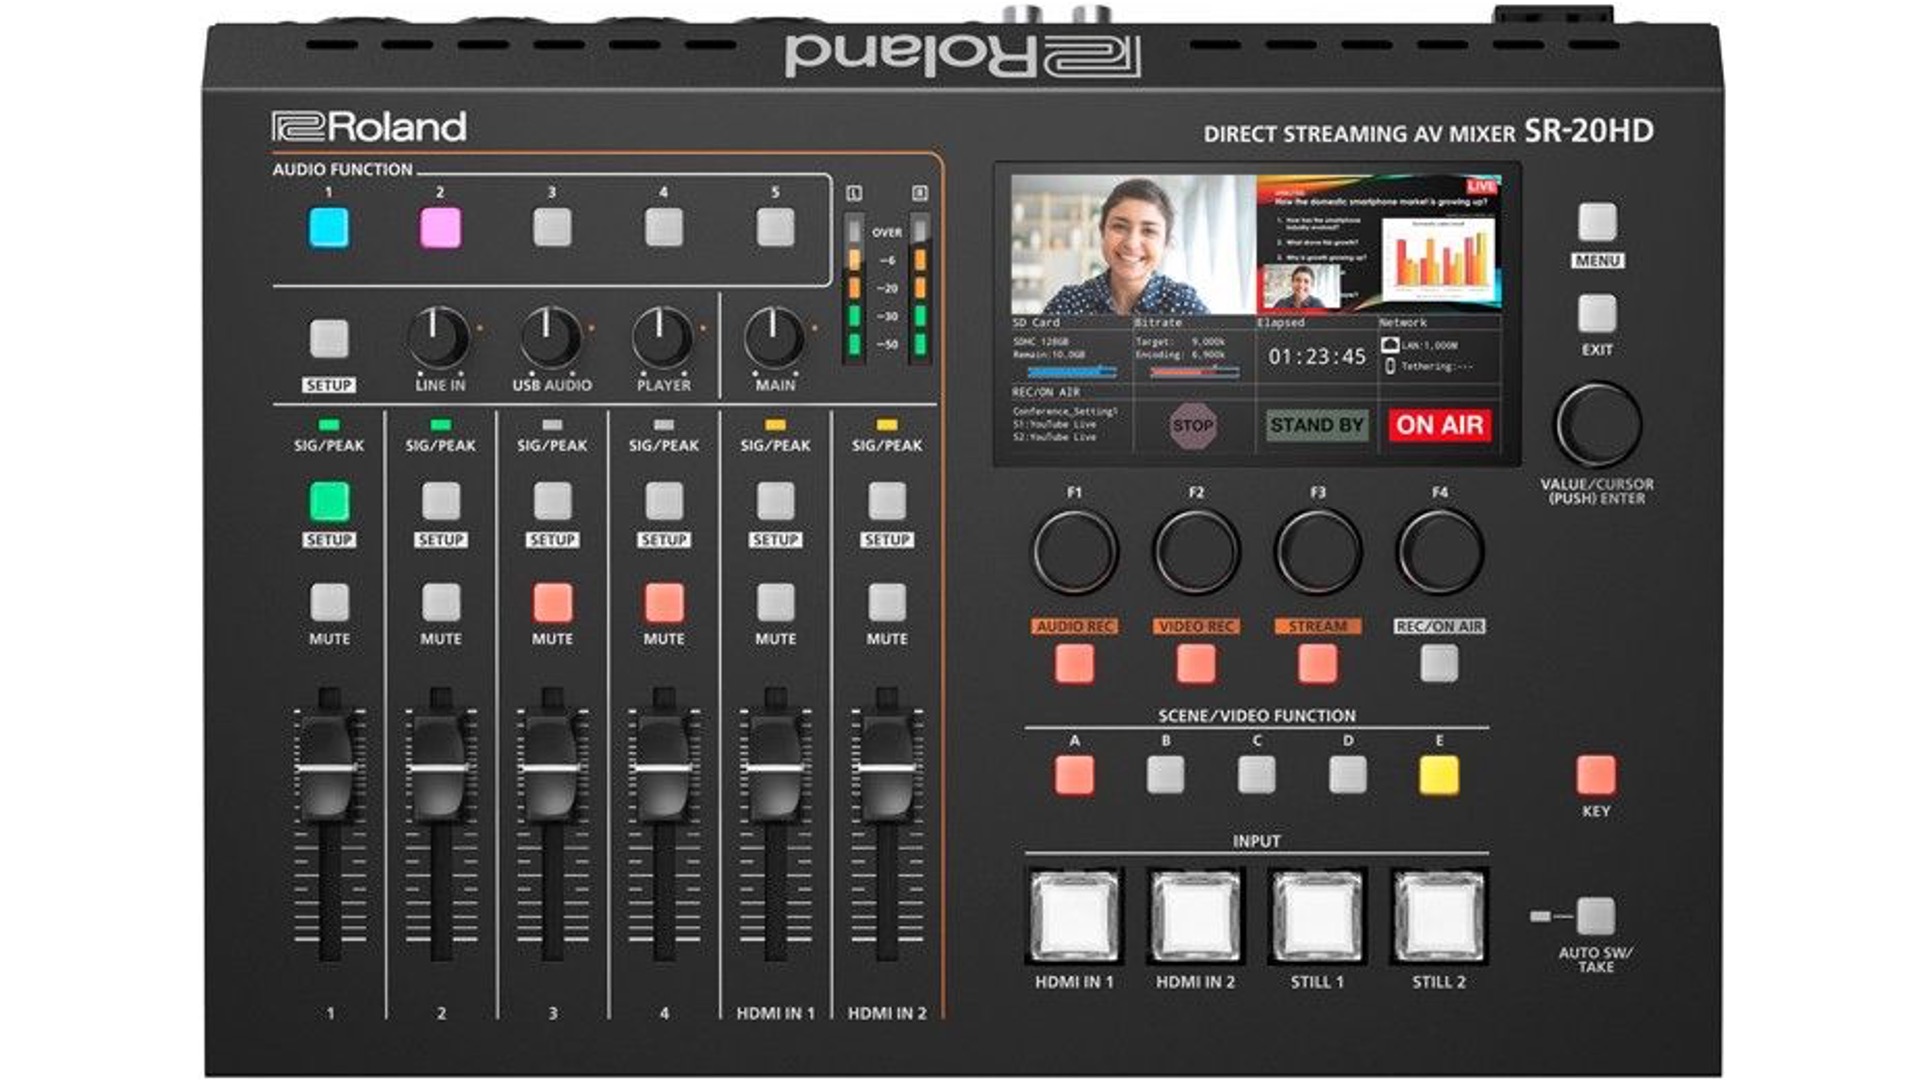The width and height of the screenshot is (1920, 1080).
Task: Tap the elapsed time 01:23:45 readout
Action: pyautogui.click(x=1317, y=357)
